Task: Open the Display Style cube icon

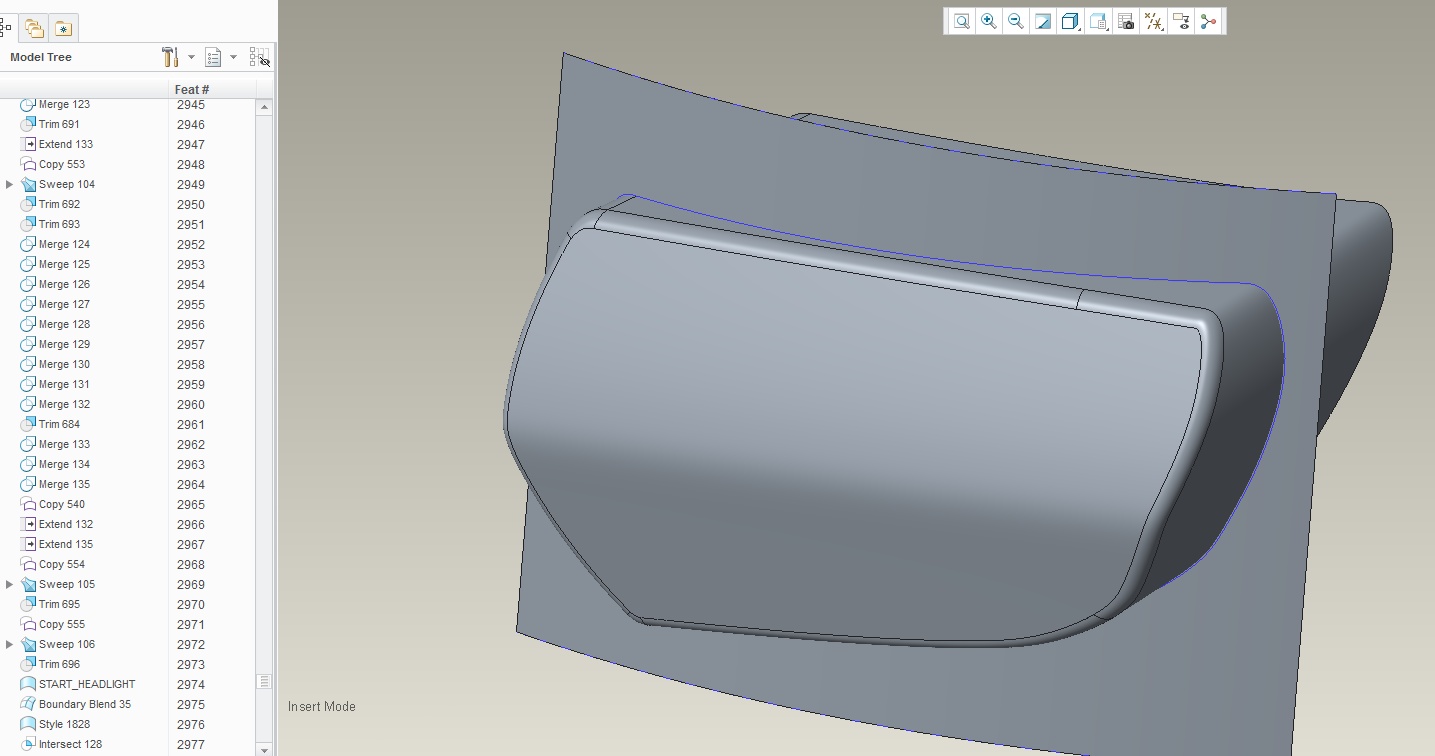Action: click(1070, 21)
